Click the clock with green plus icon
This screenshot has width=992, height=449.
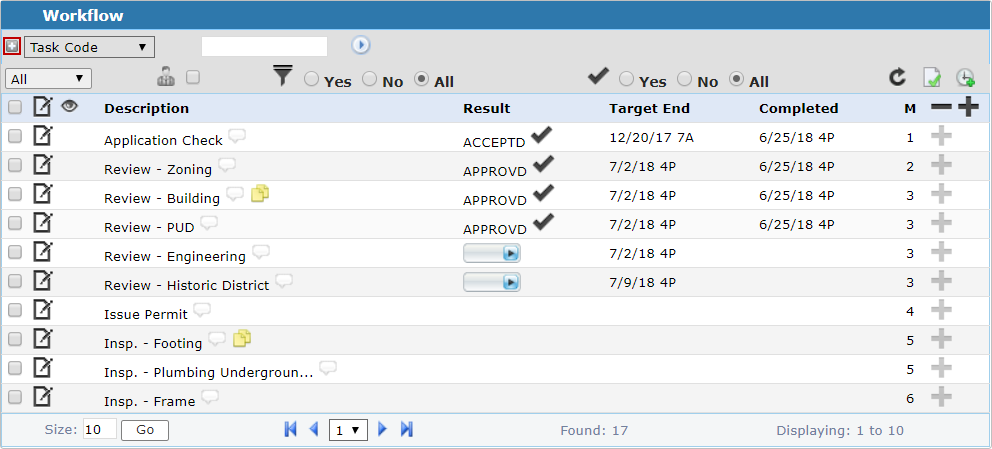pyautogui.click(x=965, y=78)
